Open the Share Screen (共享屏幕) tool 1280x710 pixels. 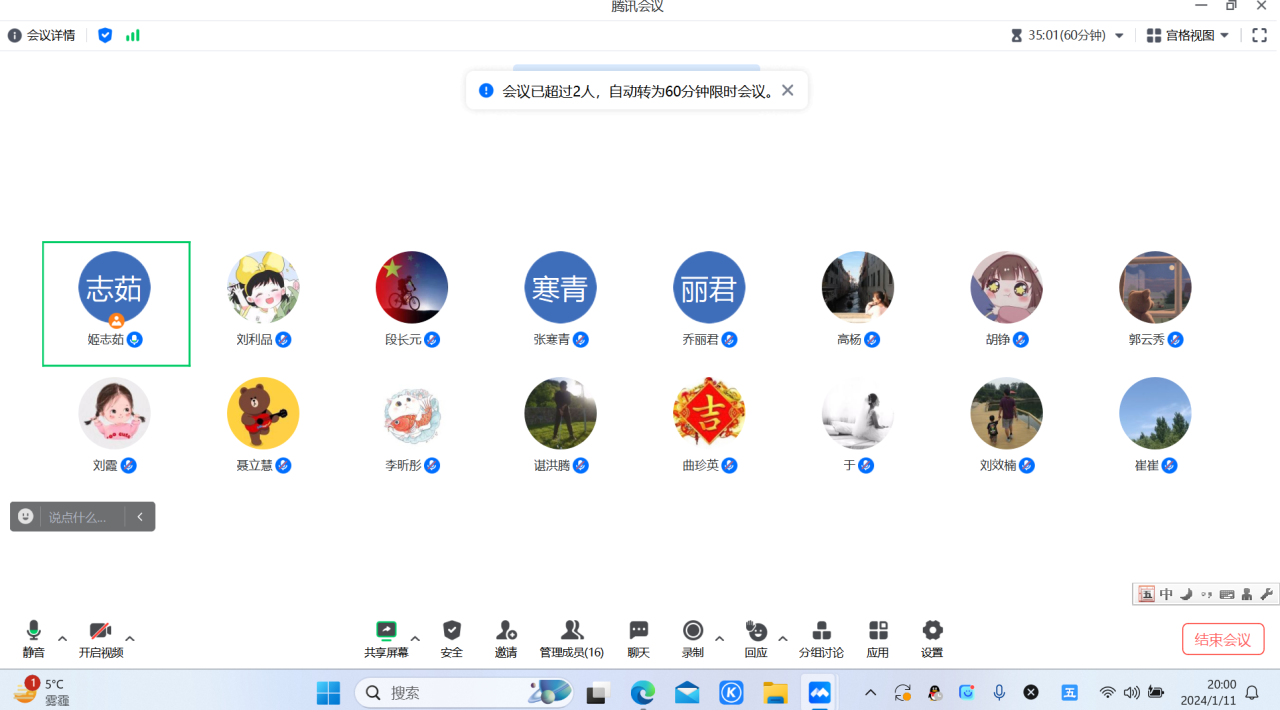pyautogui.click(x=386, y=638)
